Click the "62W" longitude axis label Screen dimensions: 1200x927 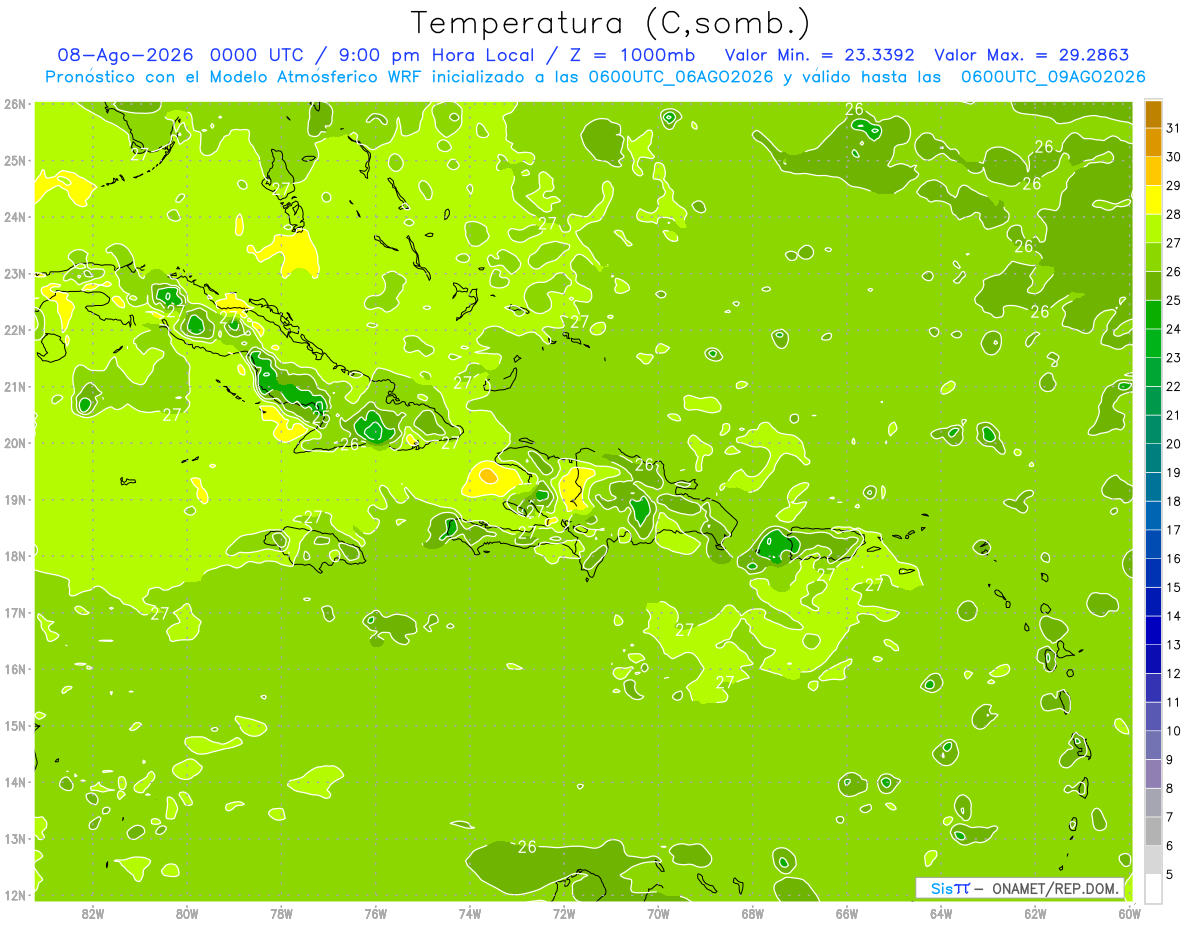(1036, 912)
